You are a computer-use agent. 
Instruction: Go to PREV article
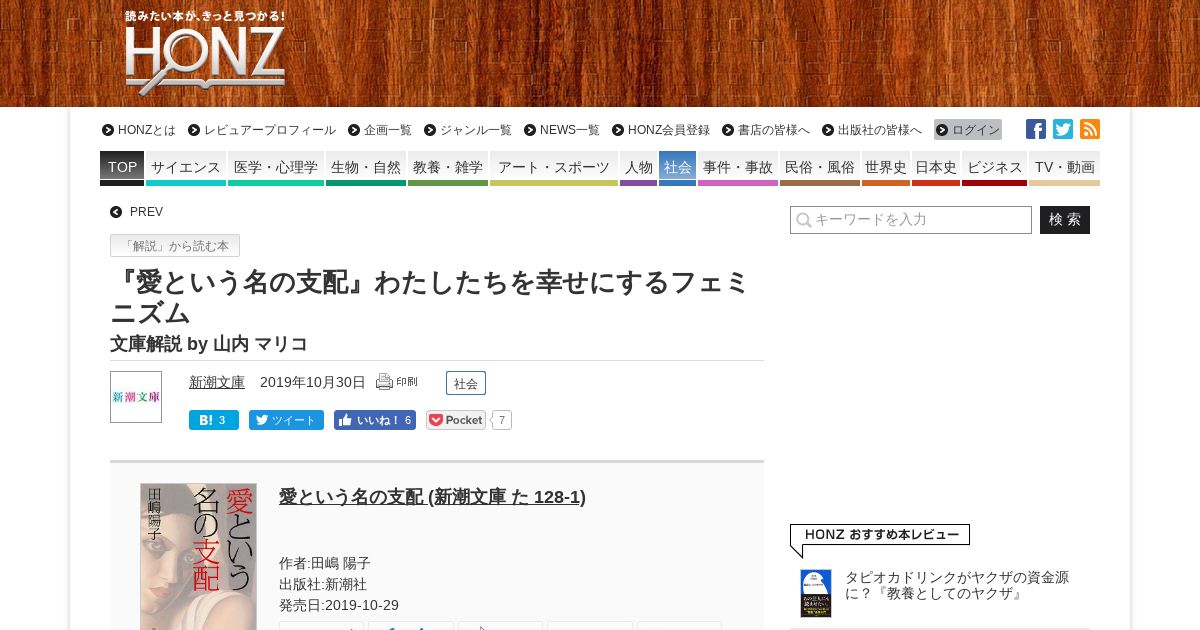[x=137, y=212]
